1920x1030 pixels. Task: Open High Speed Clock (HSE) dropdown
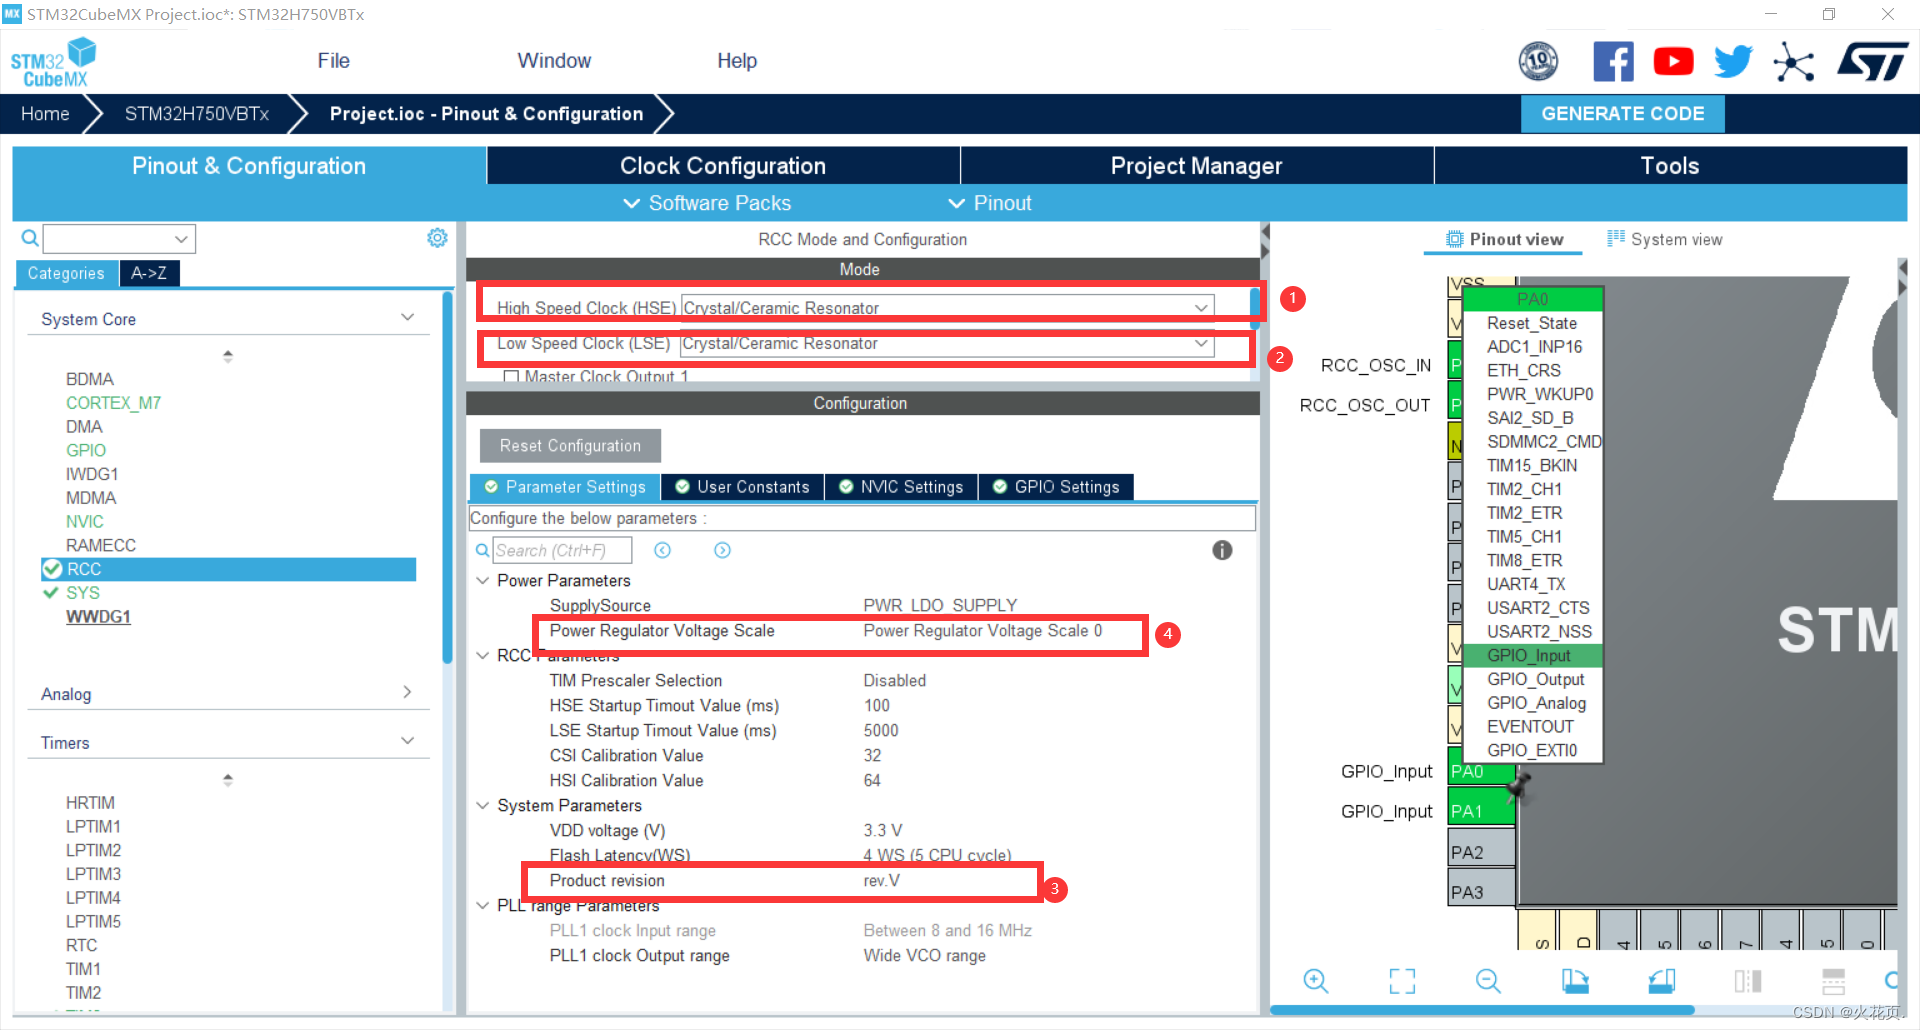[947, 307]
